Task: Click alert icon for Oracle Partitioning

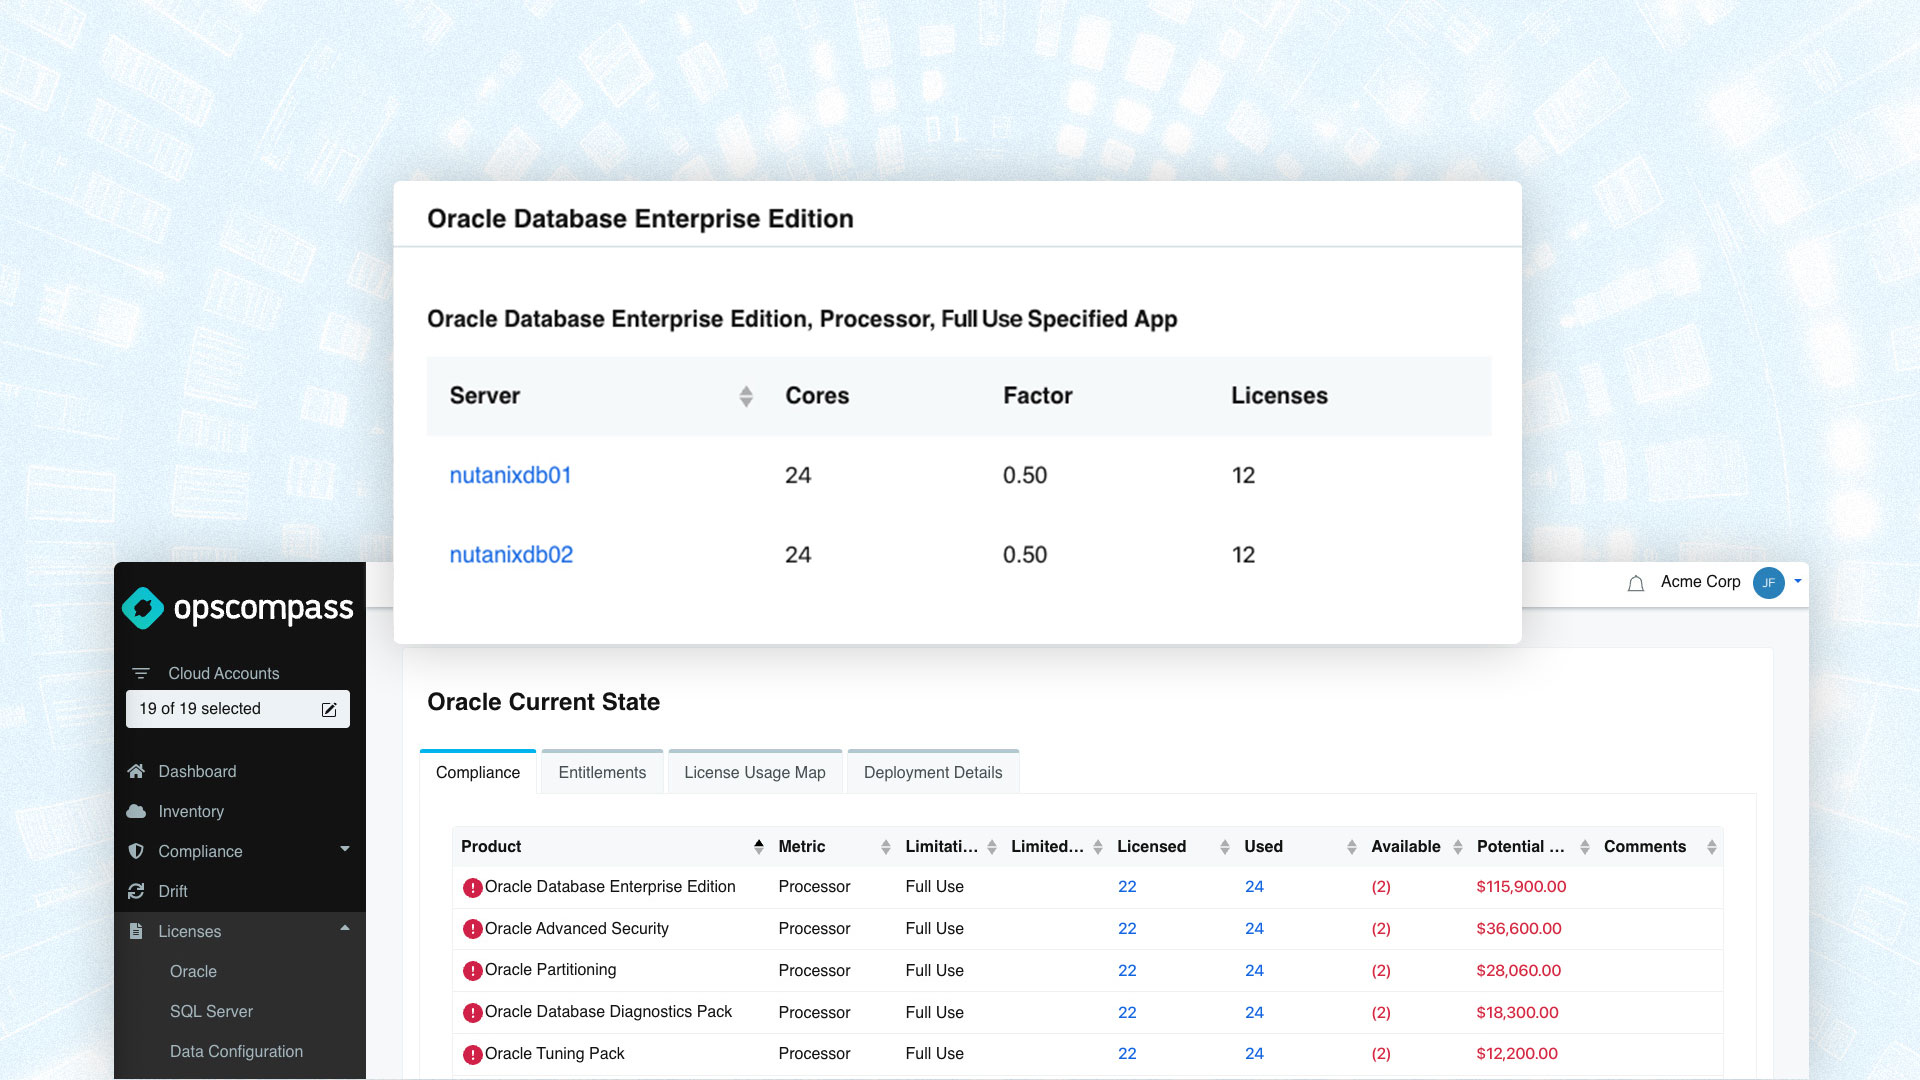Action: 473,971
